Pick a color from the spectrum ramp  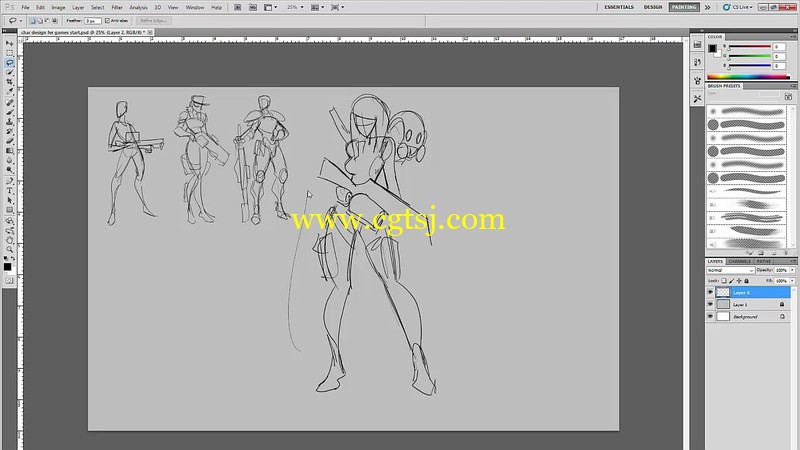coord(748,77)
